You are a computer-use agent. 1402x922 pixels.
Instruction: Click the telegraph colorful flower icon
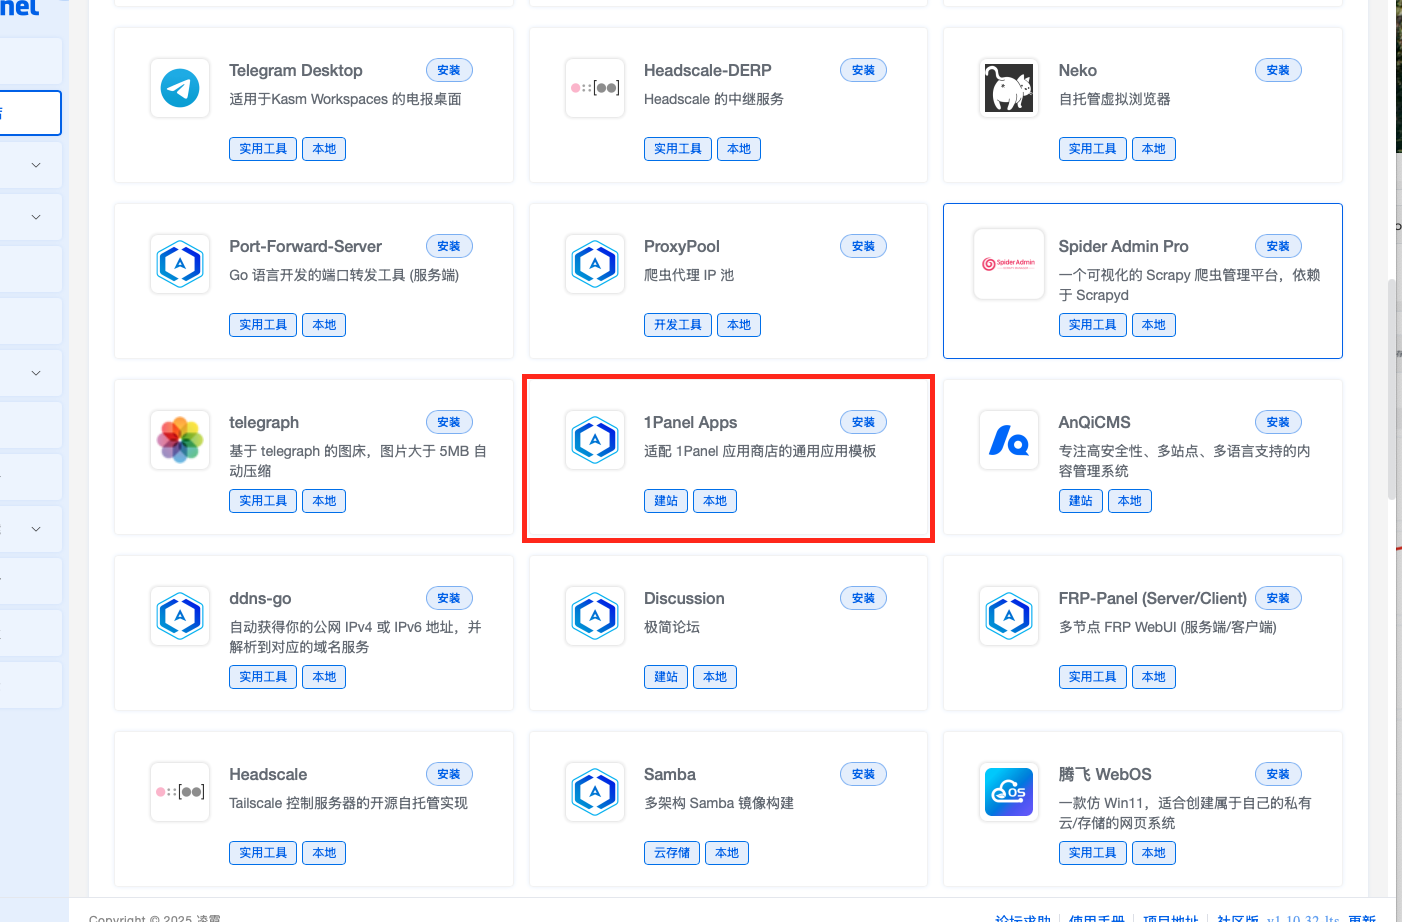tap(180, 440)
